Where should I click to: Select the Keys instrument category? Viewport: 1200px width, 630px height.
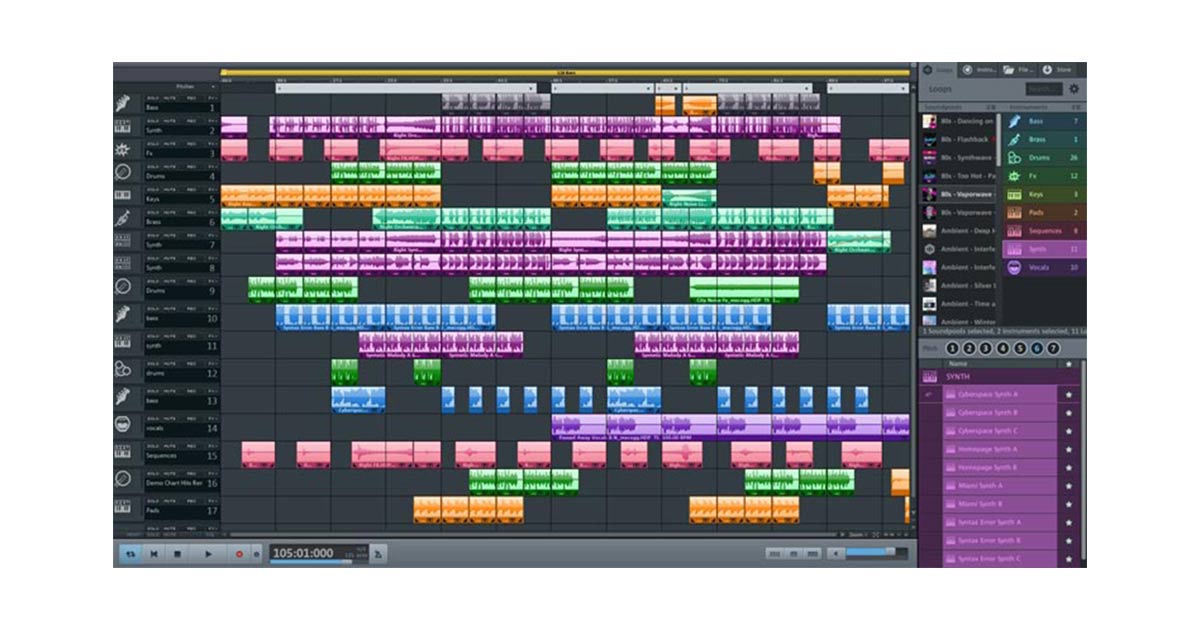point(1044,194)
